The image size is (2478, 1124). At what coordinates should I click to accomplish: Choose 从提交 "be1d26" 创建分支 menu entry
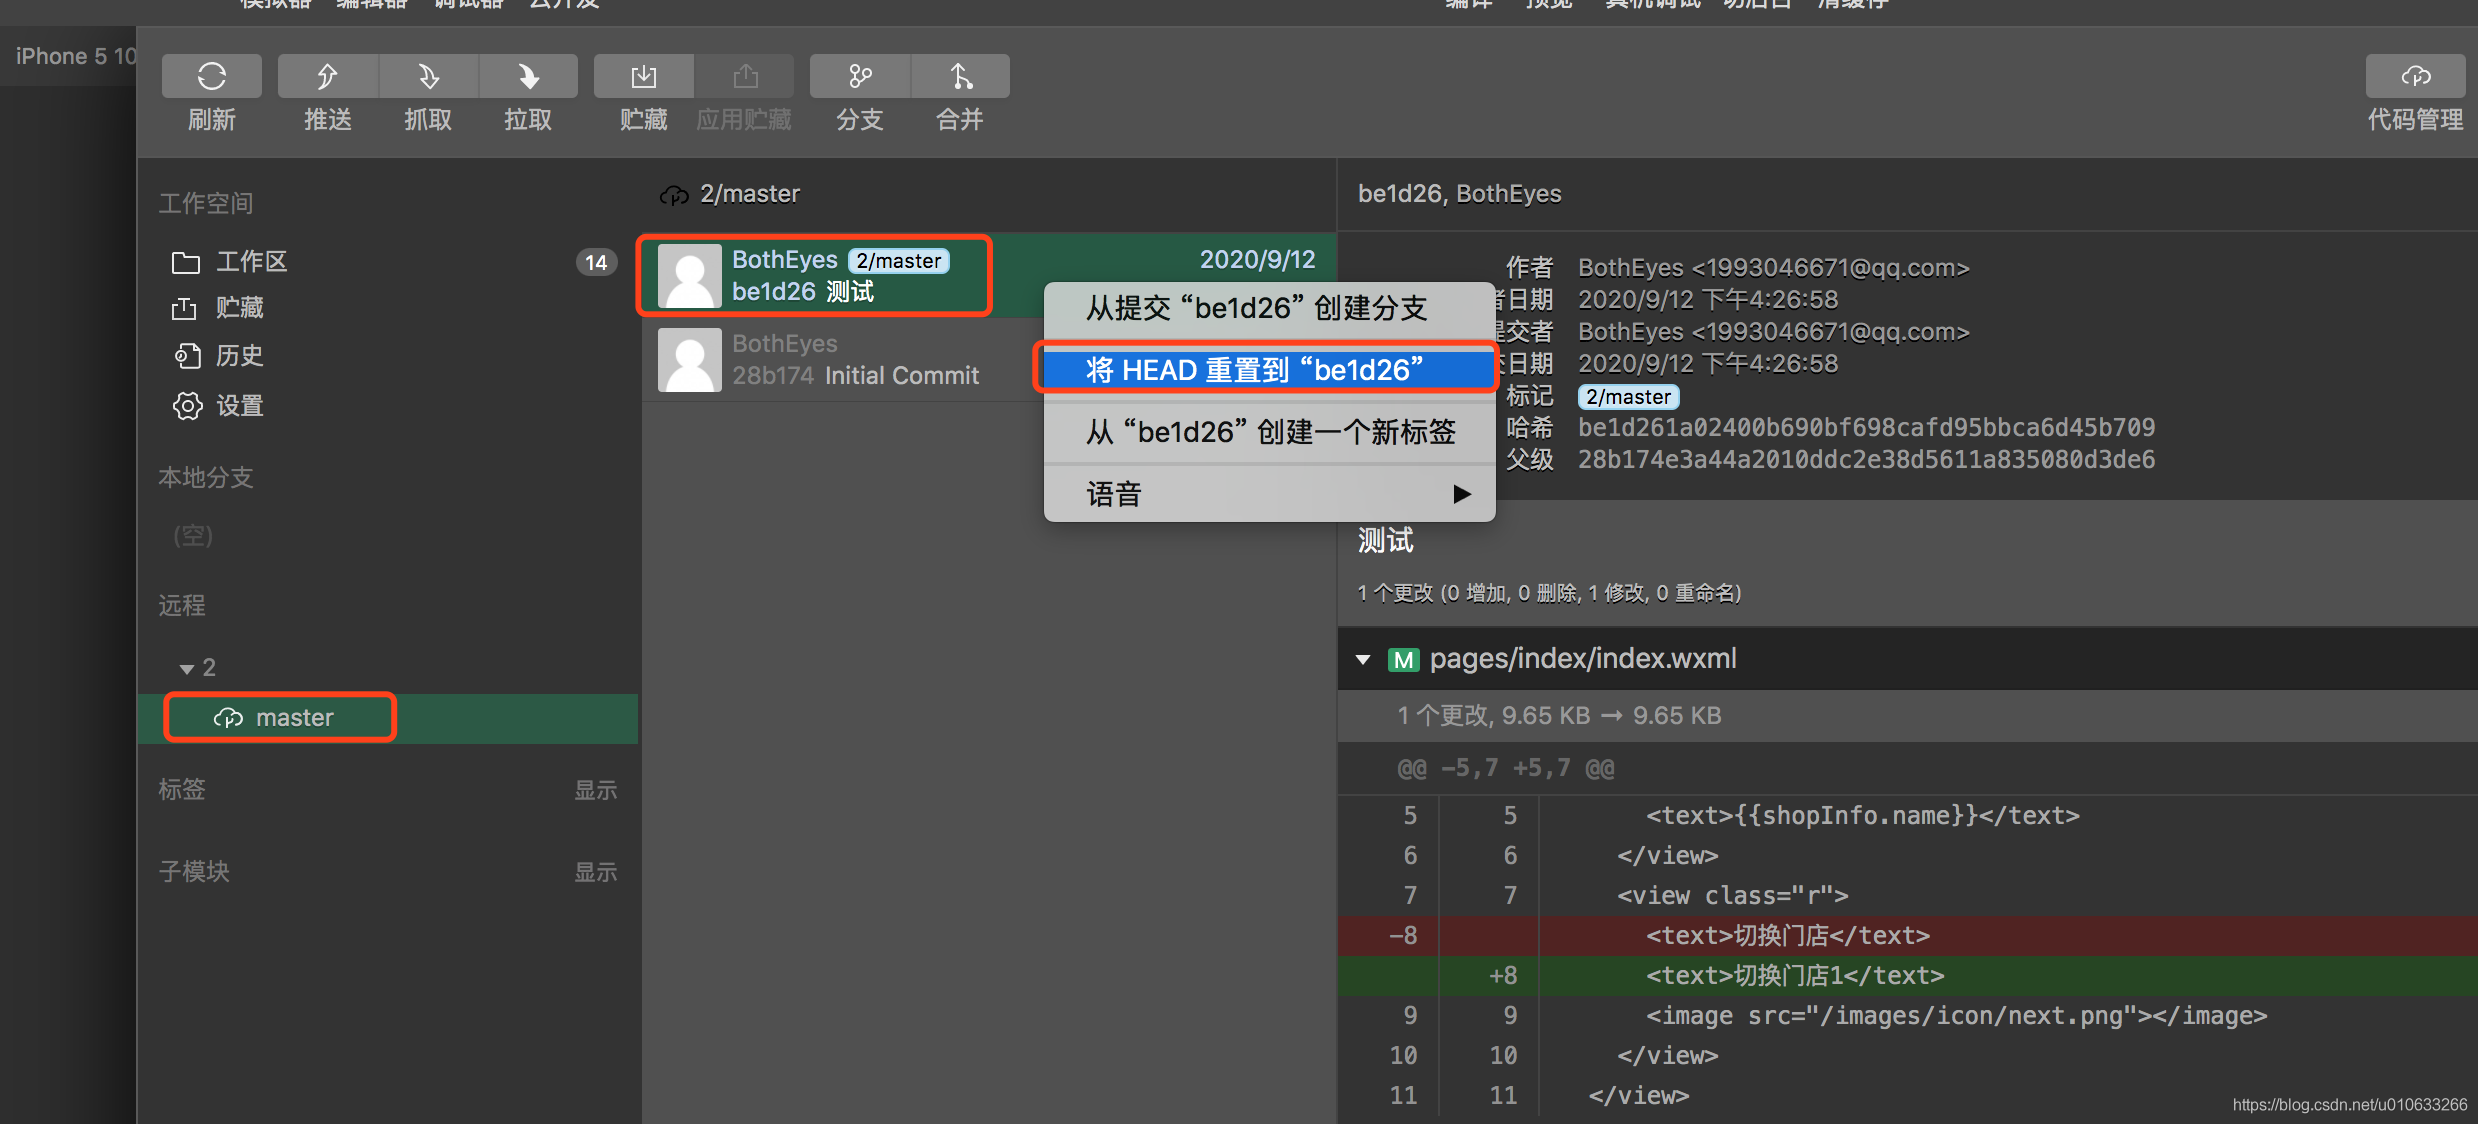1256,308
